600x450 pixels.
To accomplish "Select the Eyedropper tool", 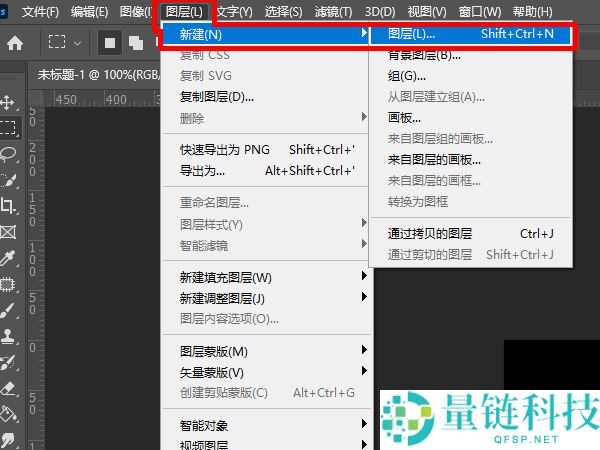I will point(8,258).
